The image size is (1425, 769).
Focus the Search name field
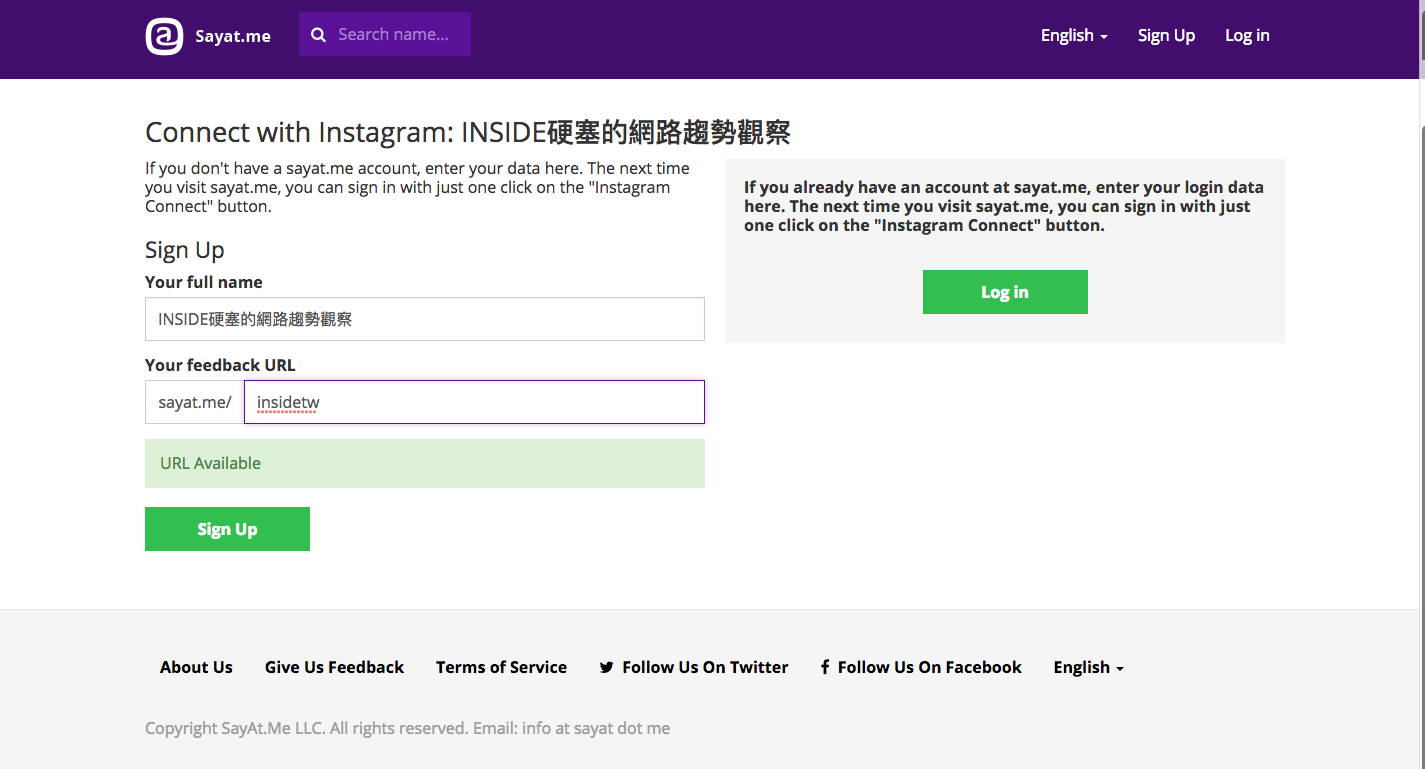pyautogui.click(x=385, y=34)
